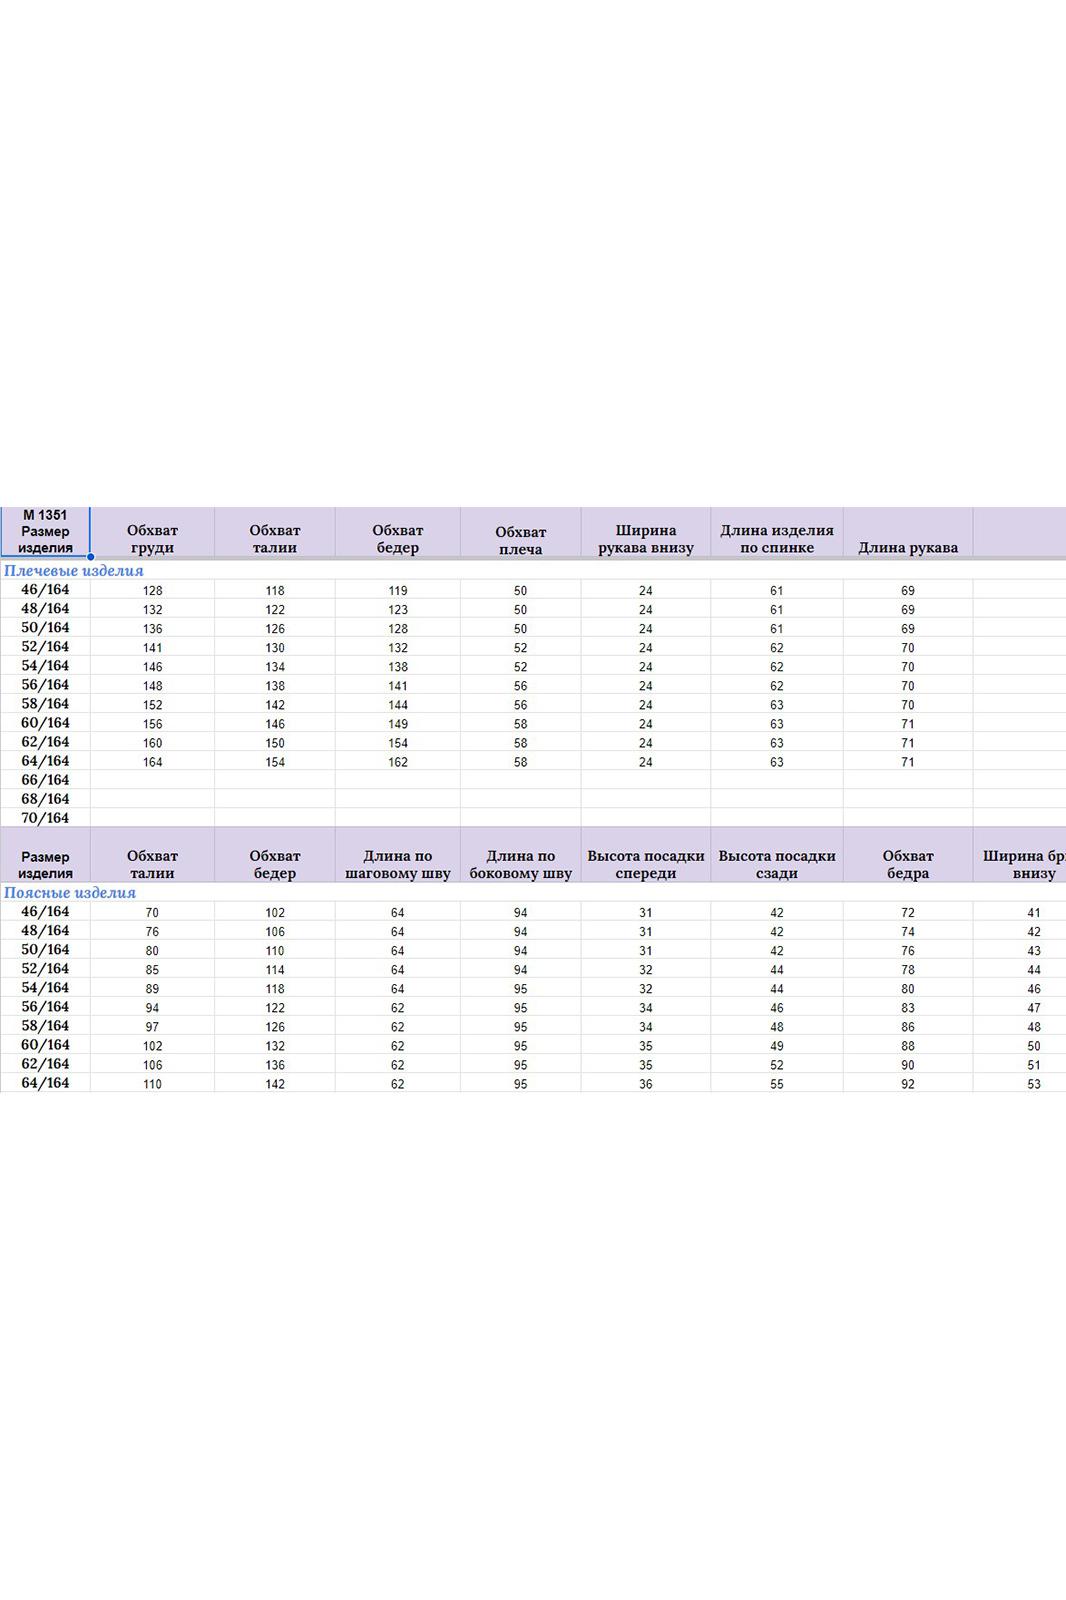This screenshot has height=1600, width=1066.
Task: Select the 70/164 row label
Action: [x=45, y=818]
